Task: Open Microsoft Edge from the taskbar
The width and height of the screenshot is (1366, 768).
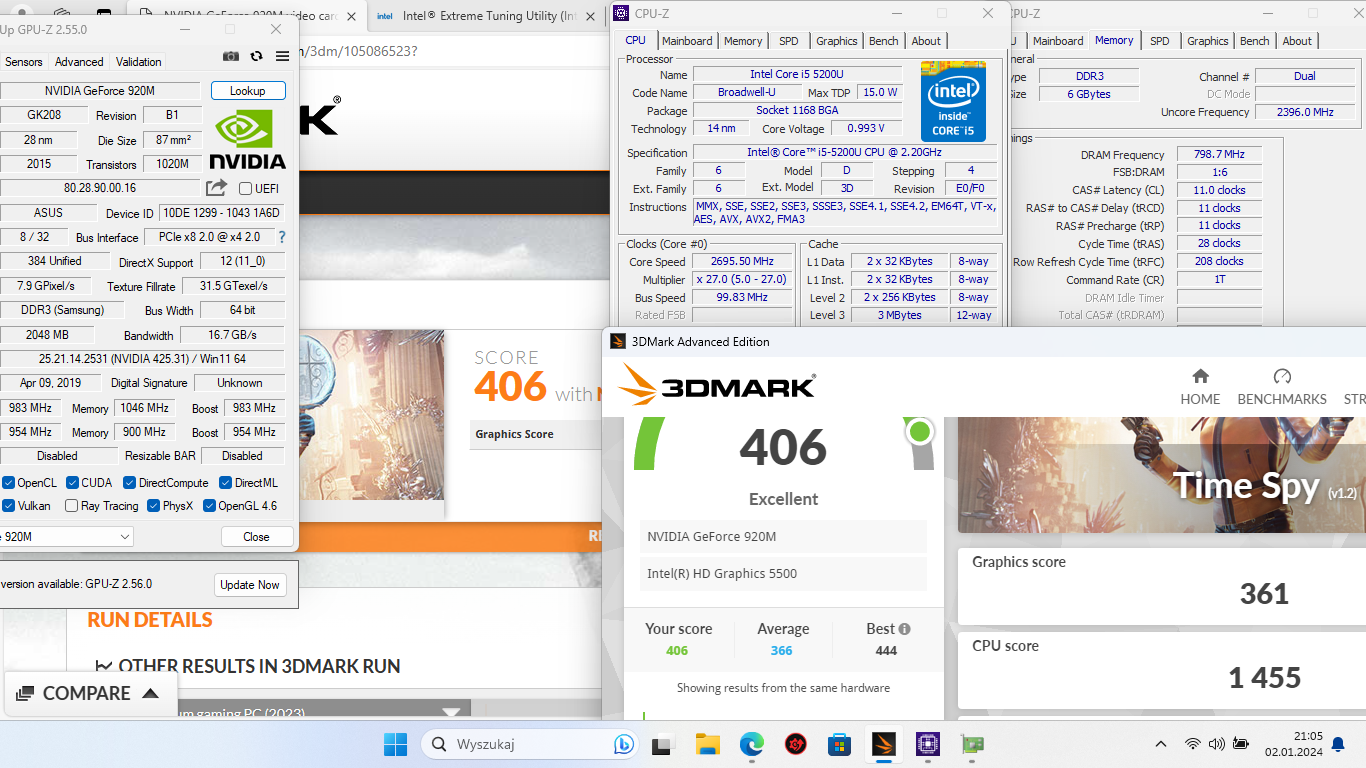Action: click(751, 744)
